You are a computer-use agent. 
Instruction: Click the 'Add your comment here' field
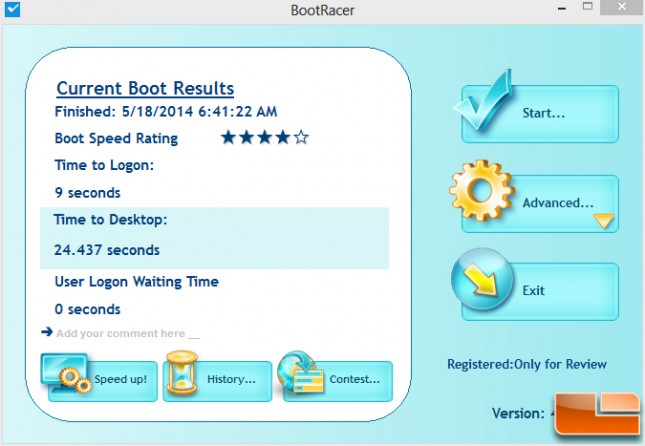pos(128,333)
